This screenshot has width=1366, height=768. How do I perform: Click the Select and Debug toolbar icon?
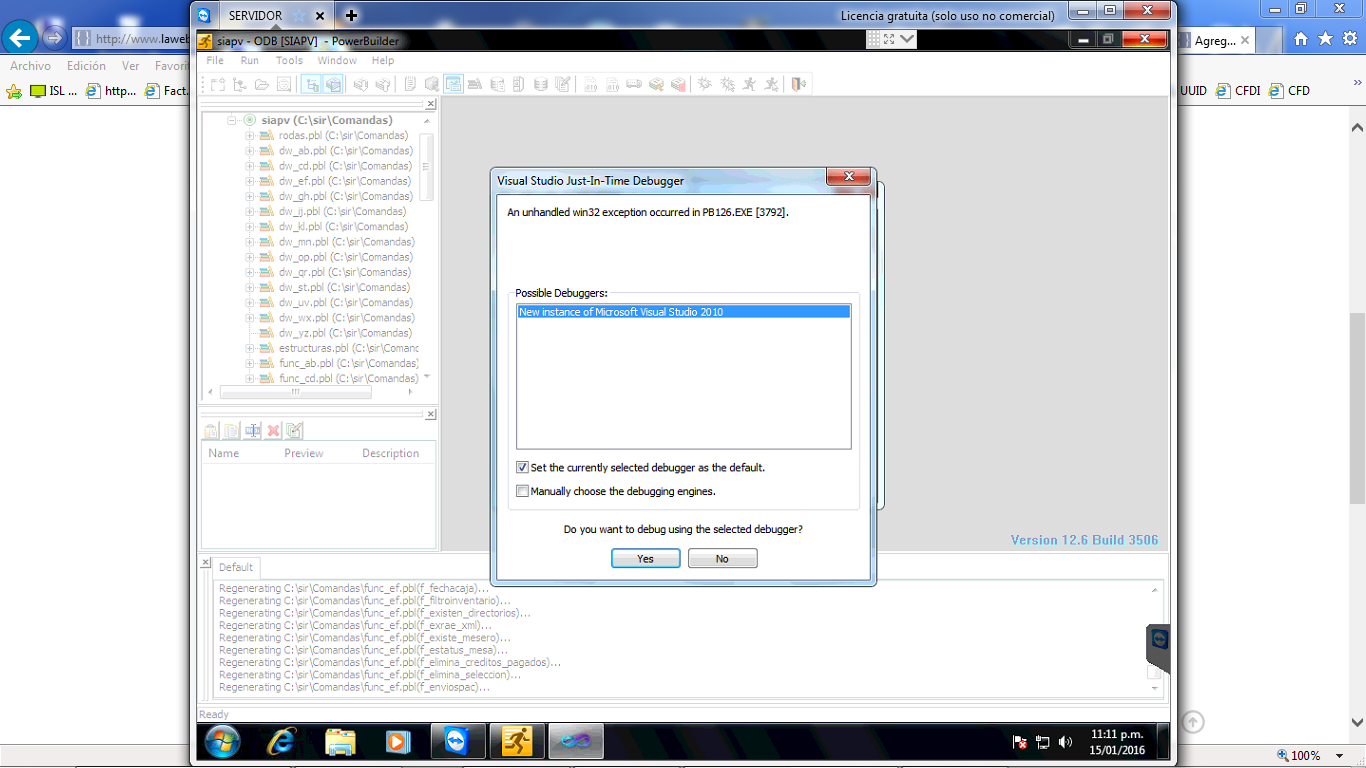coord(727,85)
